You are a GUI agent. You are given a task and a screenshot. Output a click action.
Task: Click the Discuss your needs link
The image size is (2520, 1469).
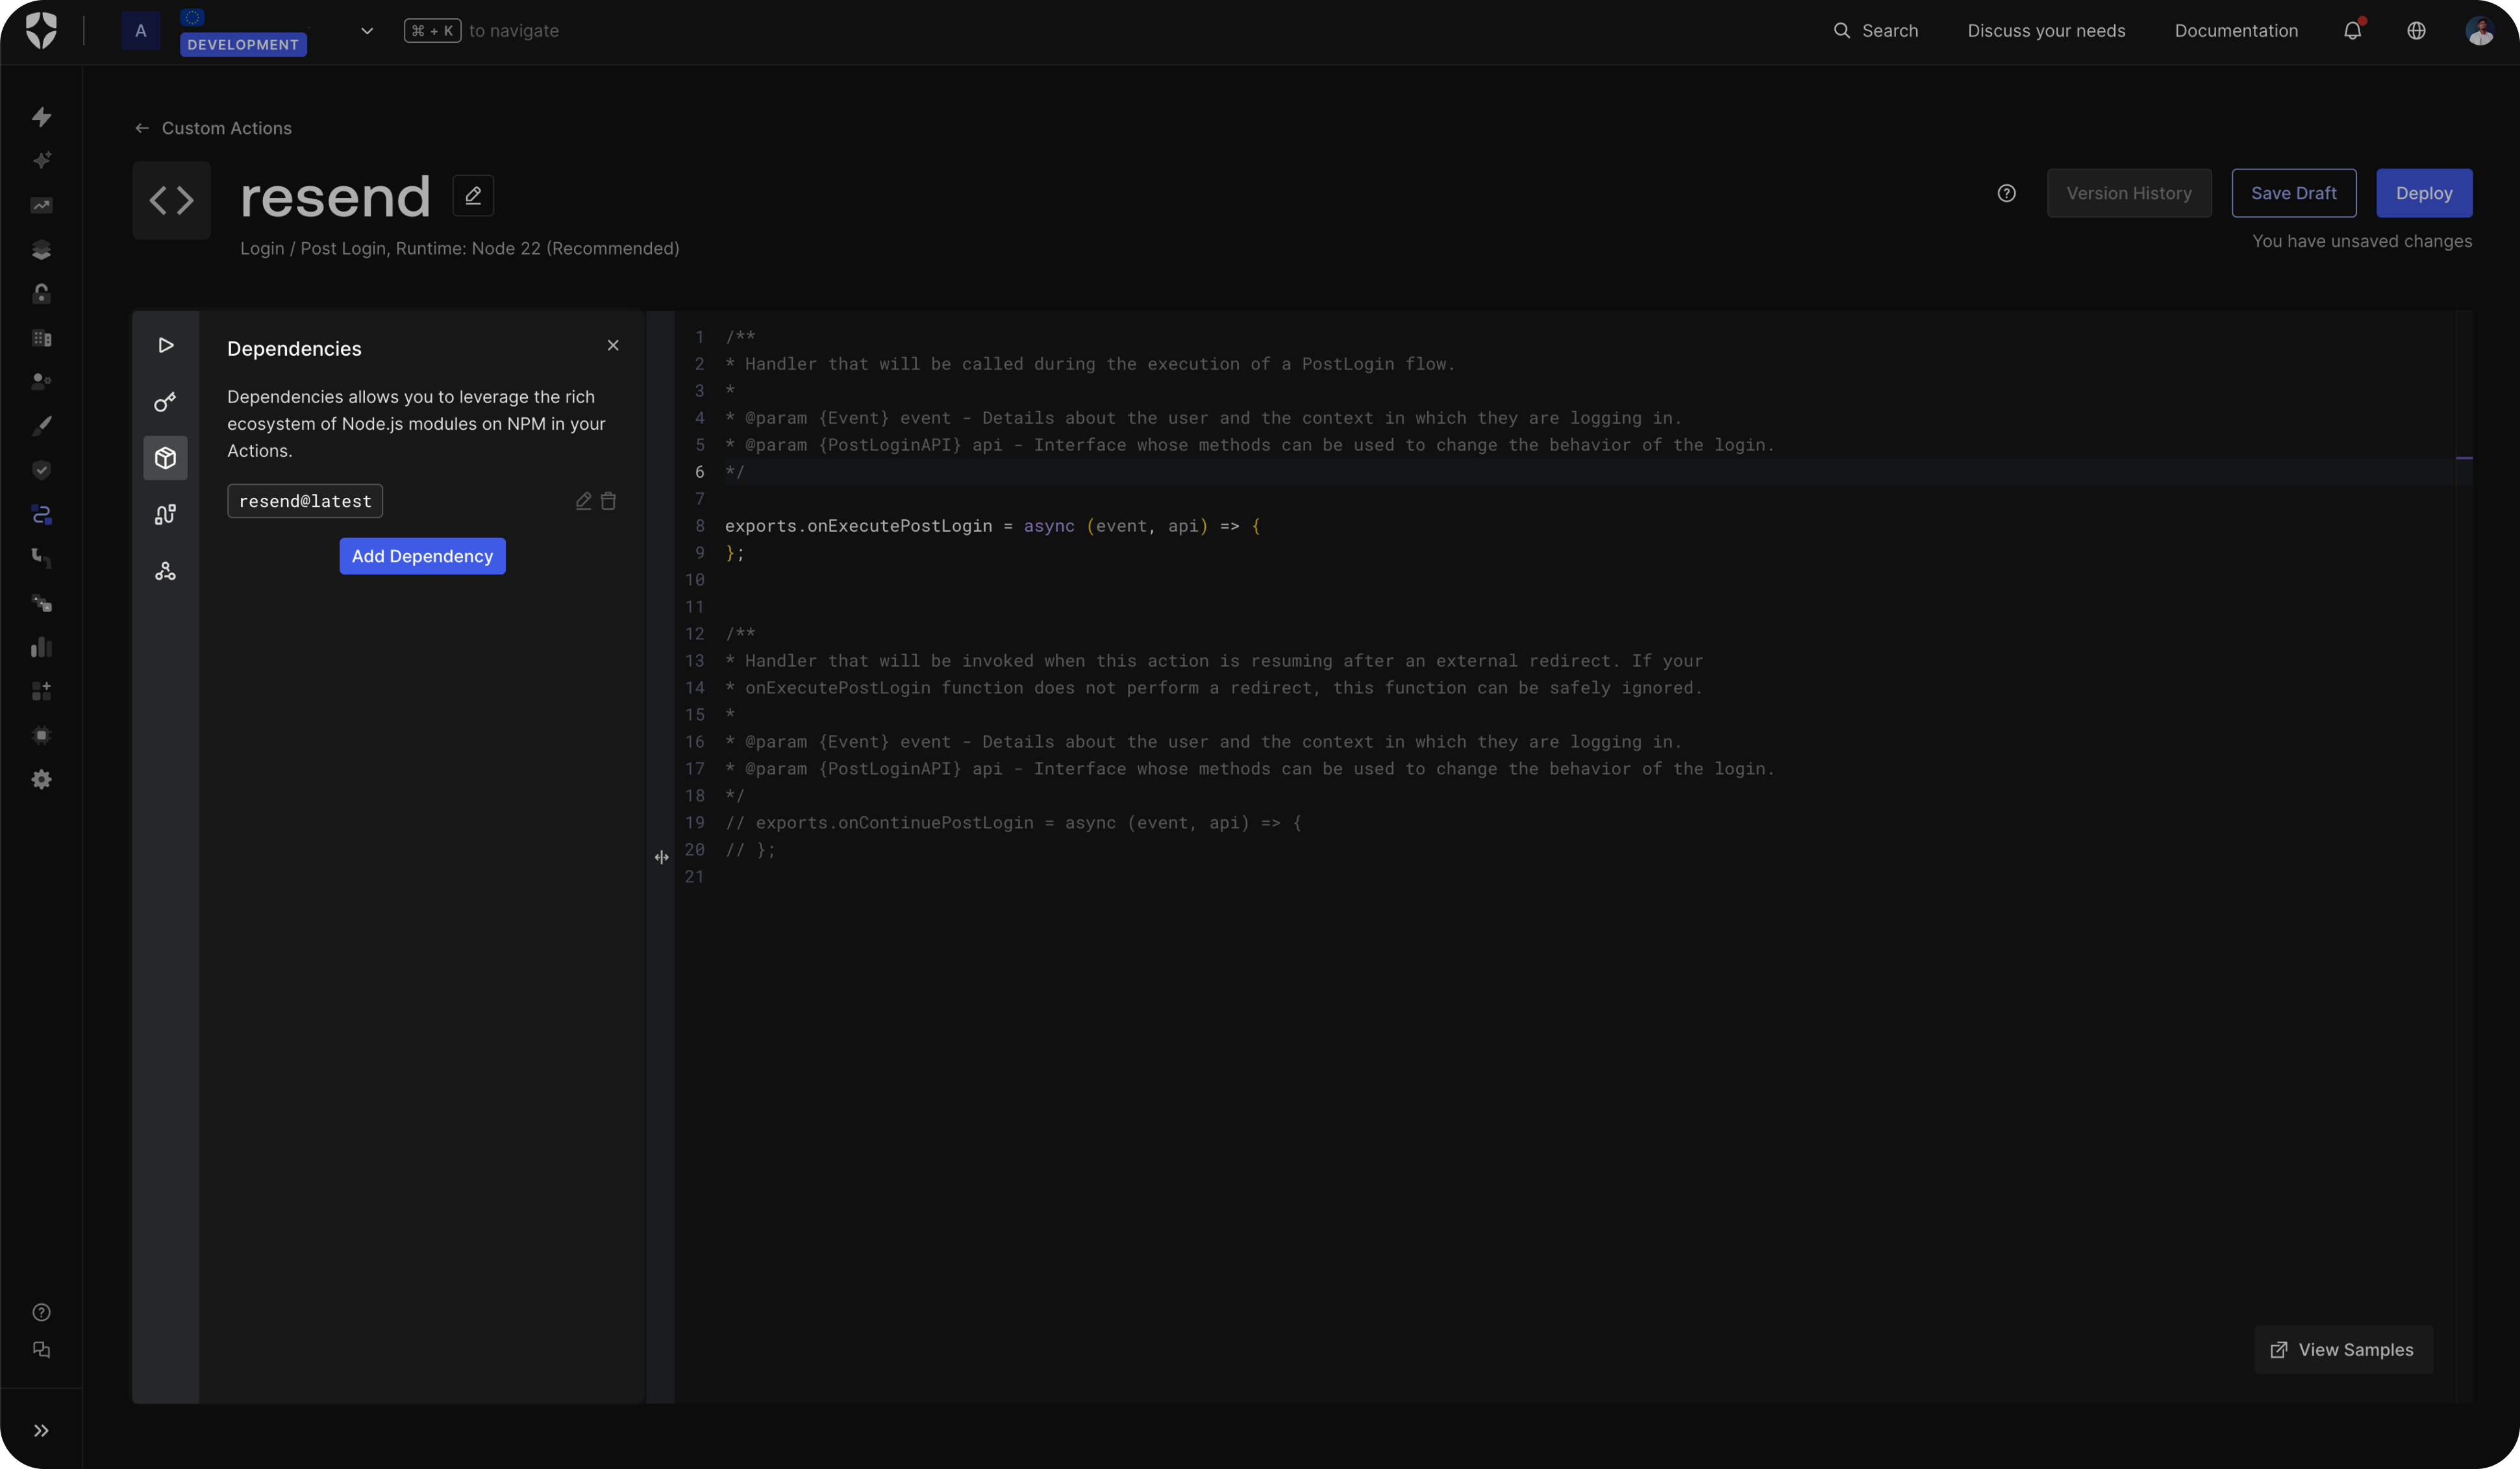click(2046, 31)
